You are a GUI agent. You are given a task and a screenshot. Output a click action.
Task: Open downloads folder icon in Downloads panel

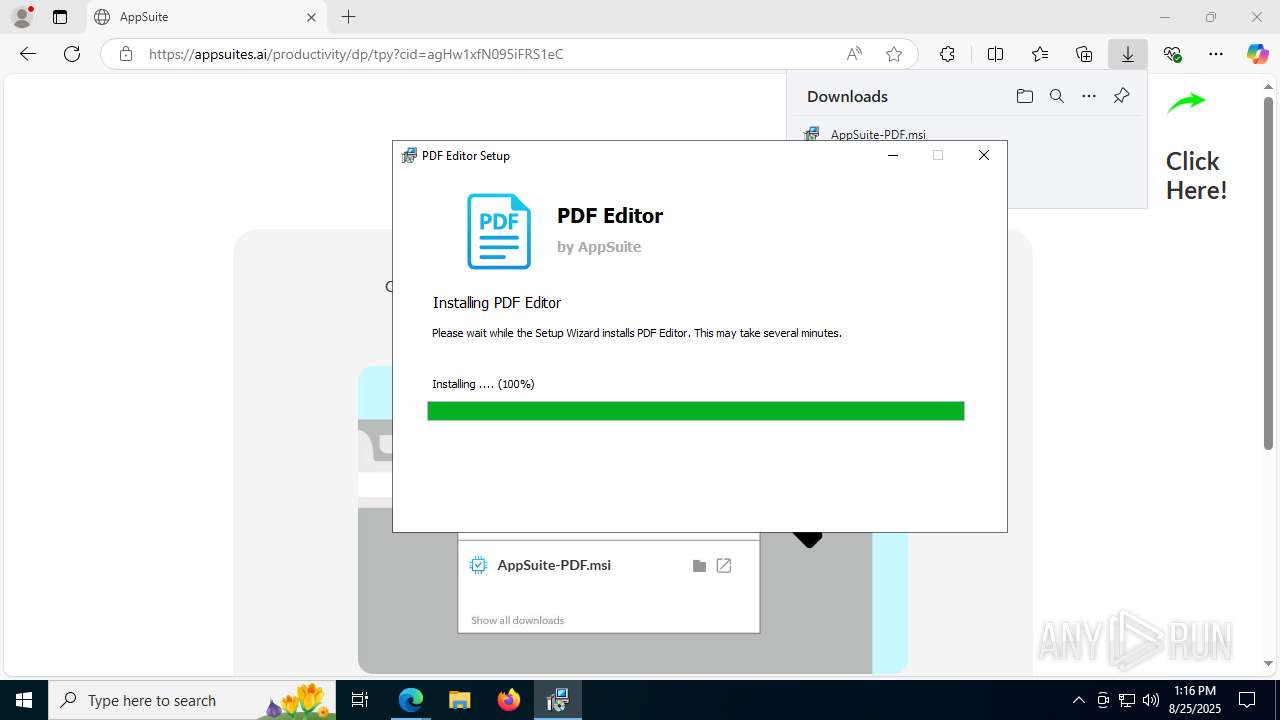tap(1024, 96)
